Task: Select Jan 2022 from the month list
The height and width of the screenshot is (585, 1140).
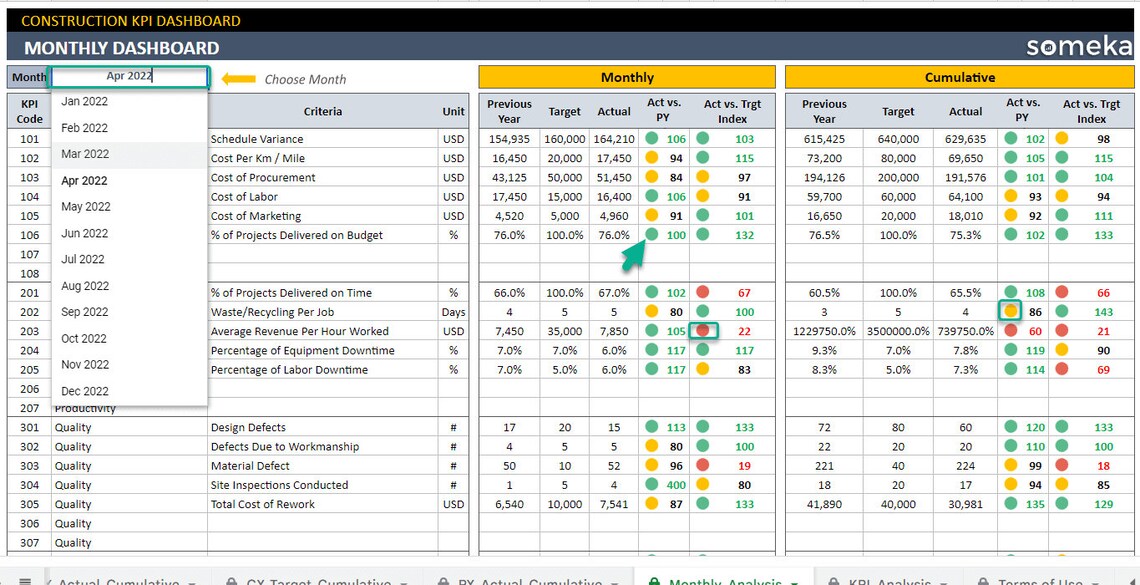Action: (x=83, y=102)
